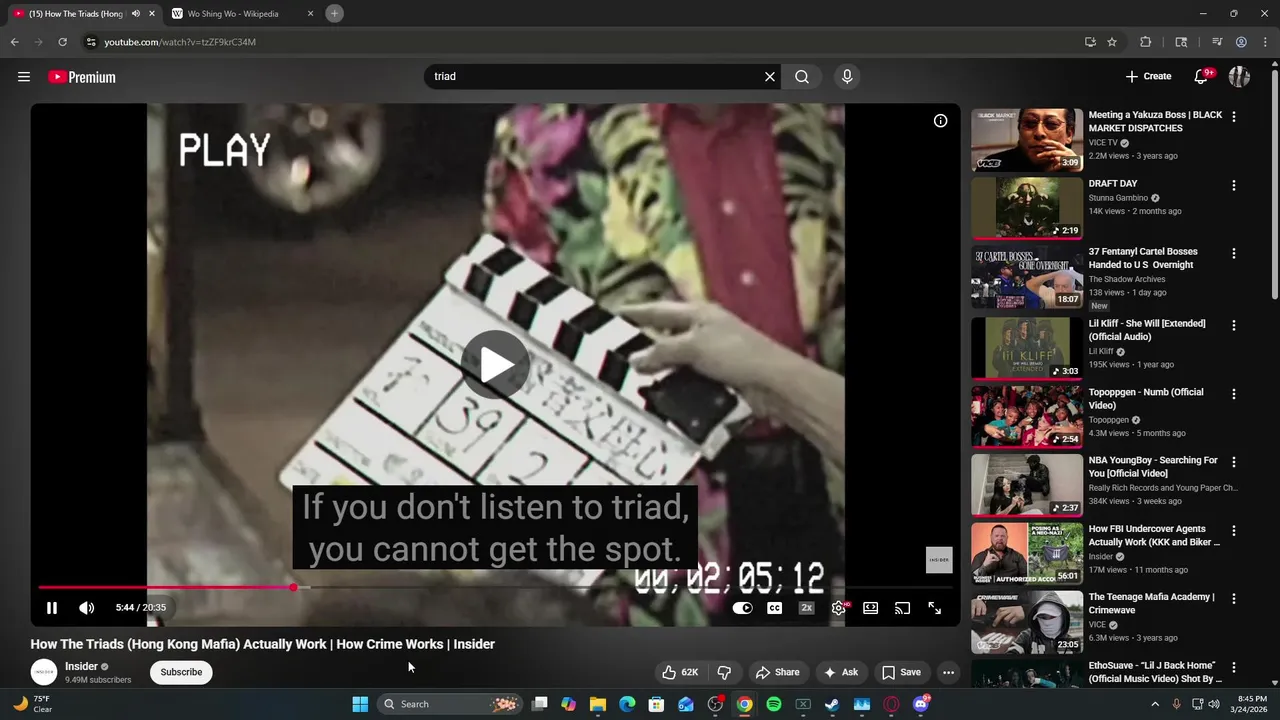Open a new browser tab
Image resolution: width=1280 pixels, height=720 pixels.
(x=335, y=13)
